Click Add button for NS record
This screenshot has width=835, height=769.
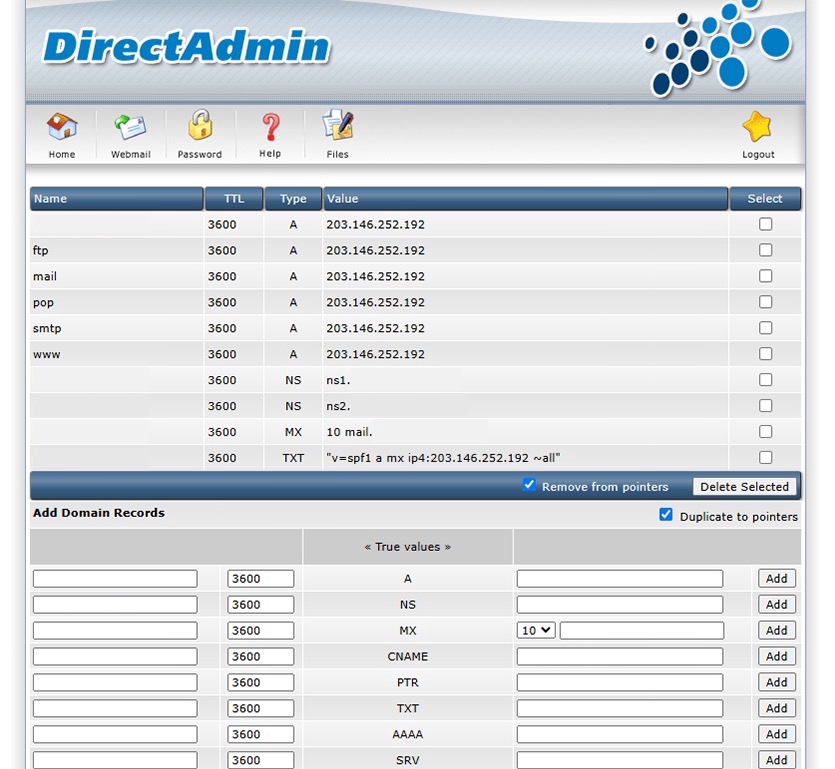776,604
